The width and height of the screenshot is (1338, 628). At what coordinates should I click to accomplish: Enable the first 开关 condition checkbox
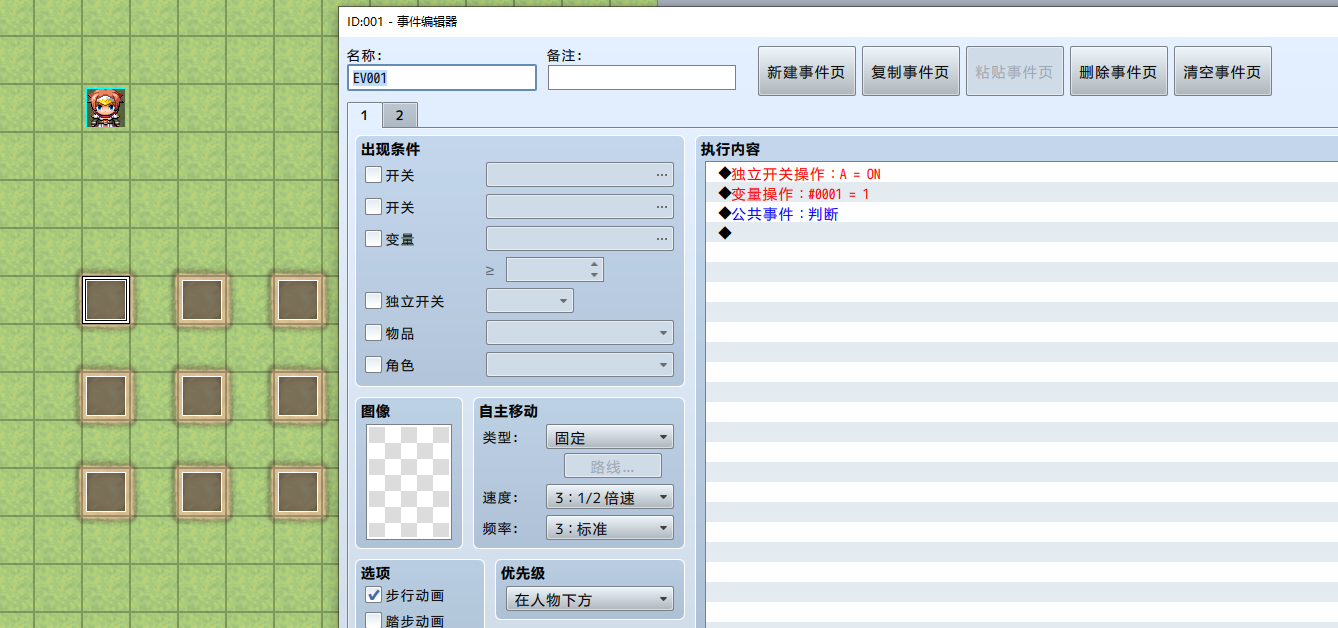[x=373, y=175]
